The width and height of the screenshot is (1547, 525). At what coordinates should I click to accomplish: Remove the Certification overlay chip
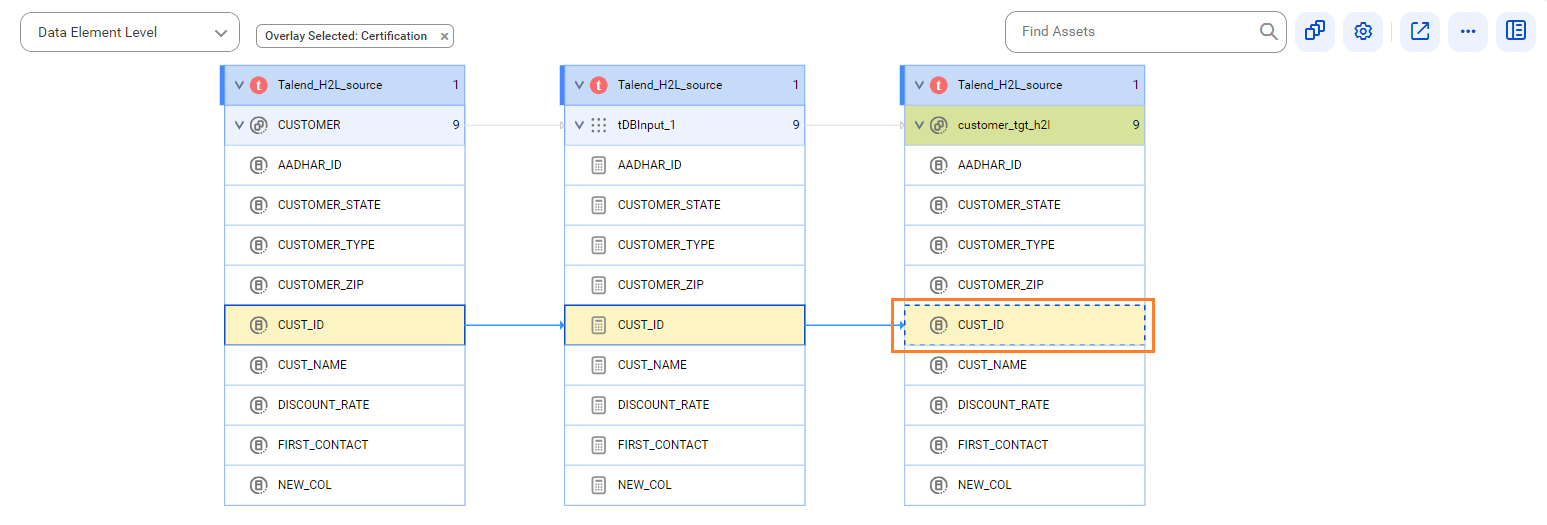click(x=445, y=36)
